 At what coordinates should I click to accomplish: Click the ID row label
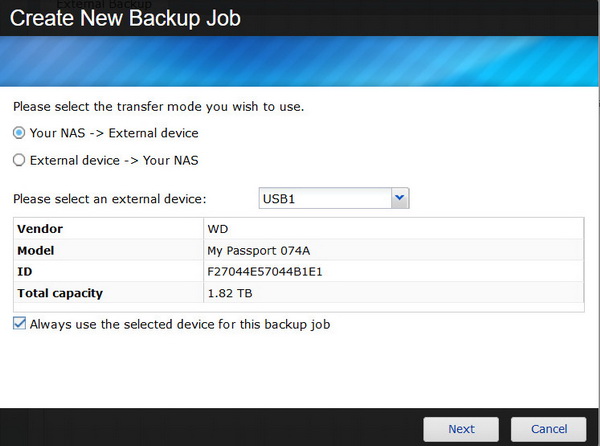26,271
